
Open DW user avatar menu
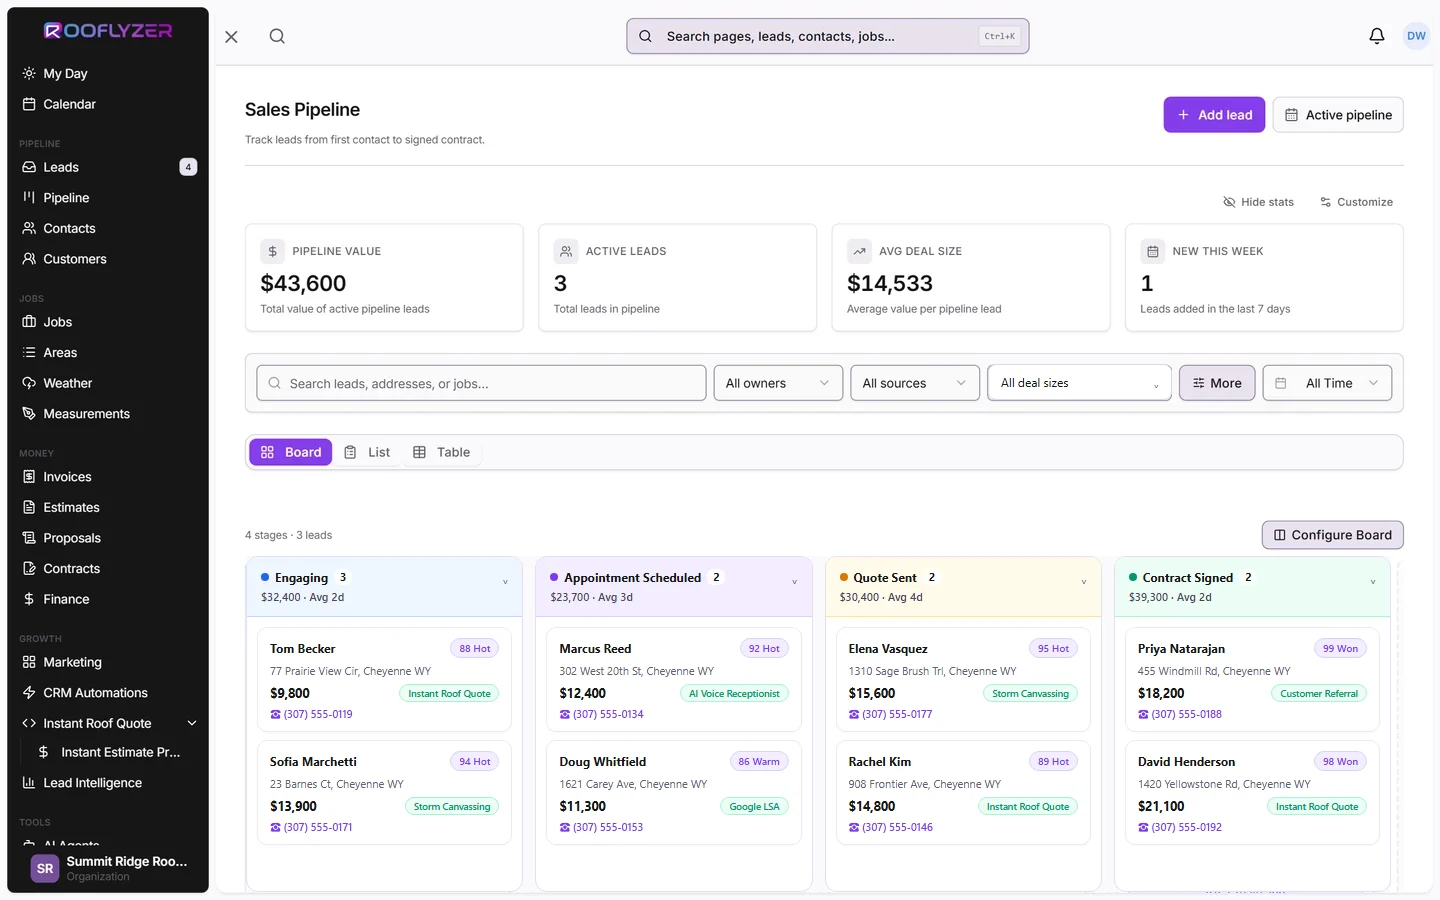(x=1416, y=36)
